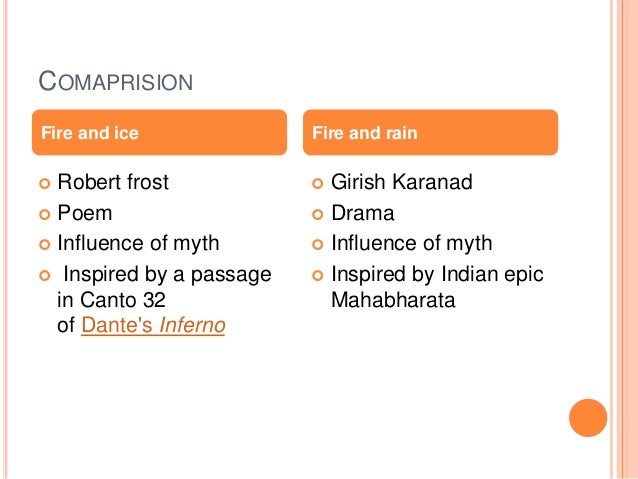Click the word 'Poem'
638x479 pixels.
click(x=85, y=213)
